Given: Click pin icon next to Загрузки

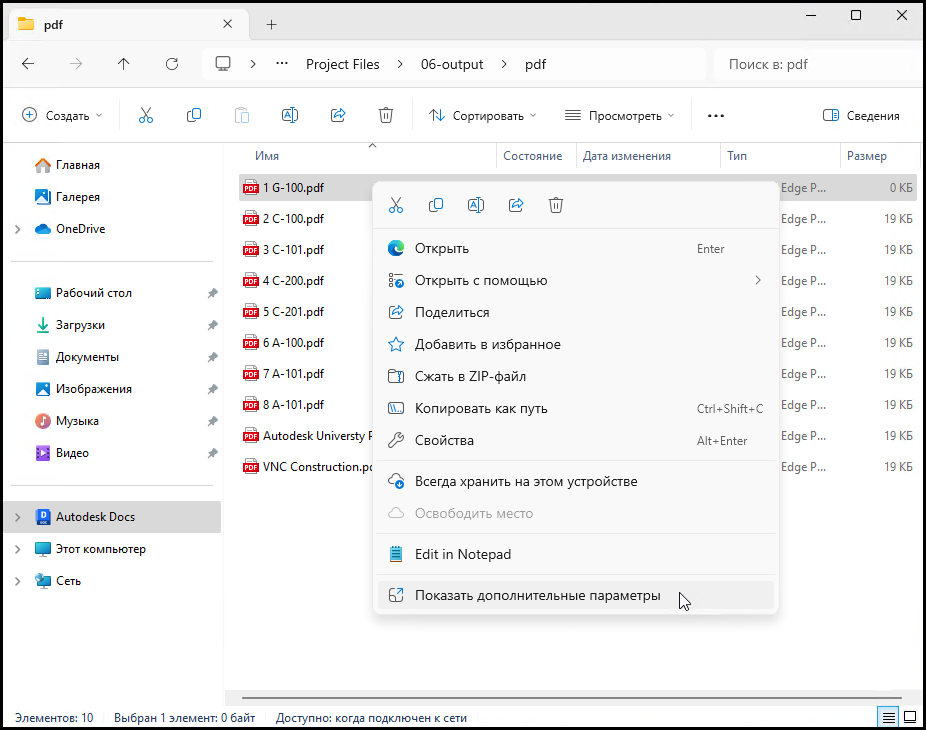Looking at the screenshot, I should [213, 325].
